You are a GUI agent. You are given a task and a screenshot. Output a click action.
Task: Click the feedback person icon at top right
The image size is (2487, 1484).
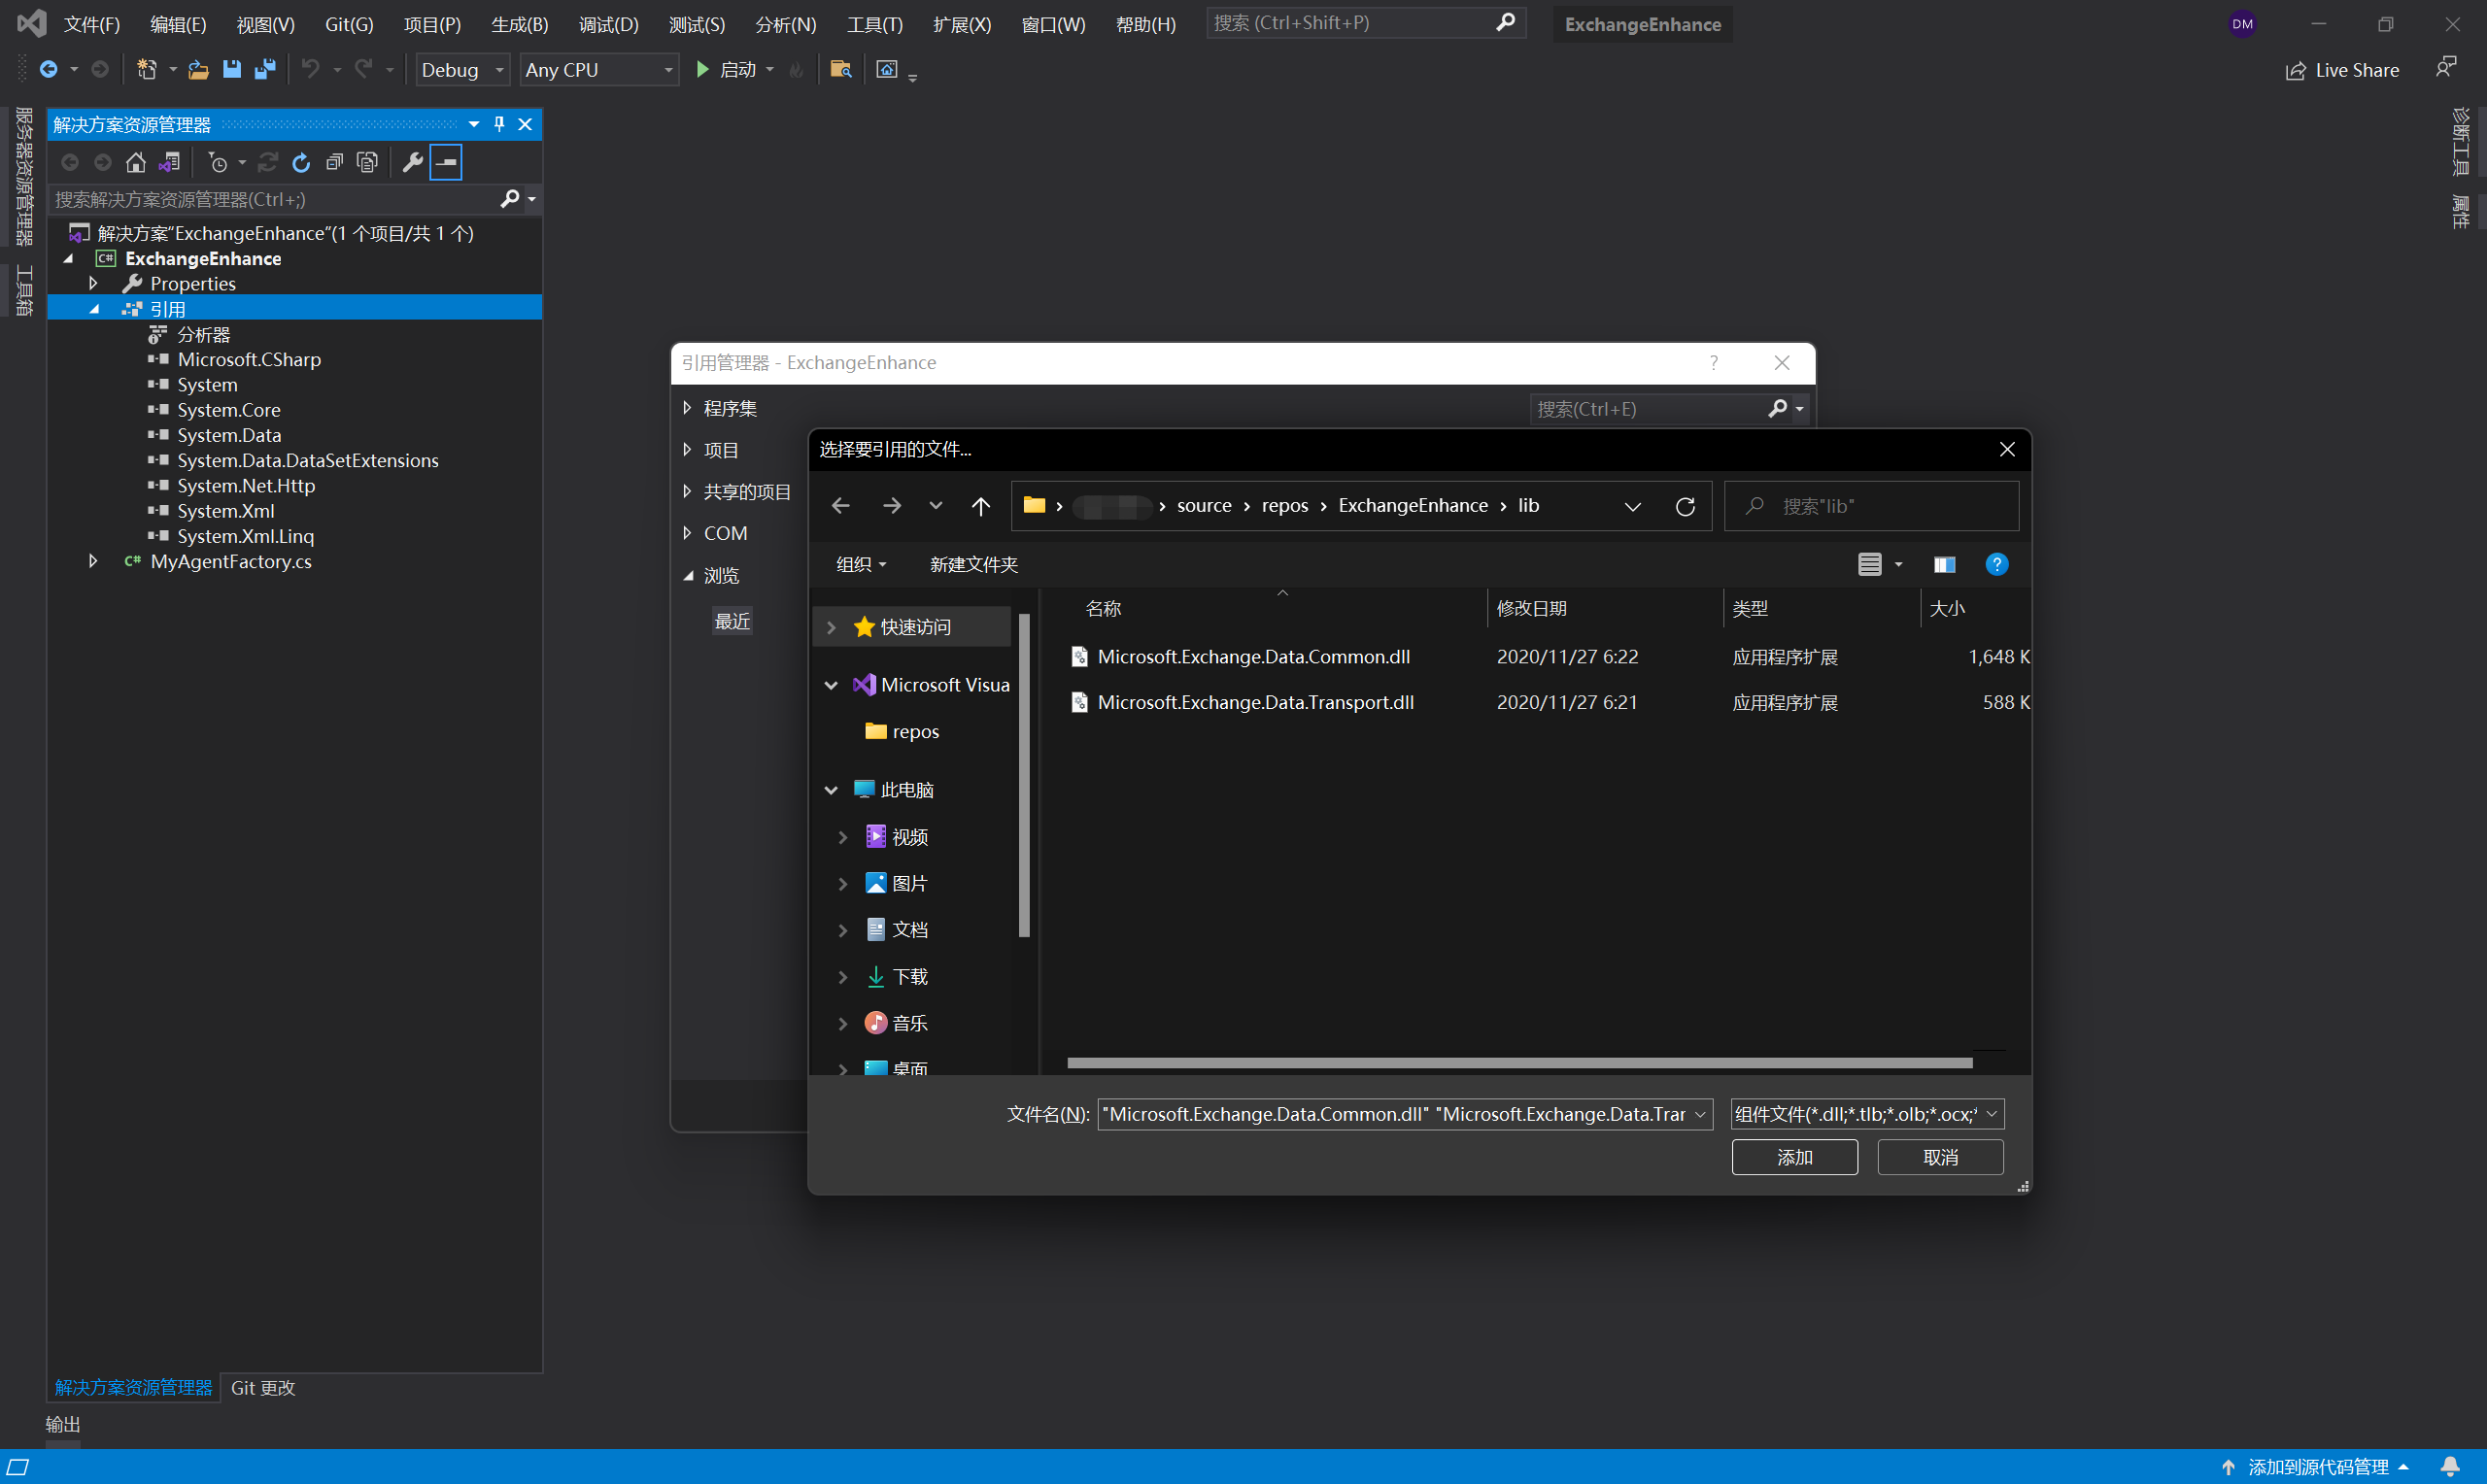point(2445,68)
